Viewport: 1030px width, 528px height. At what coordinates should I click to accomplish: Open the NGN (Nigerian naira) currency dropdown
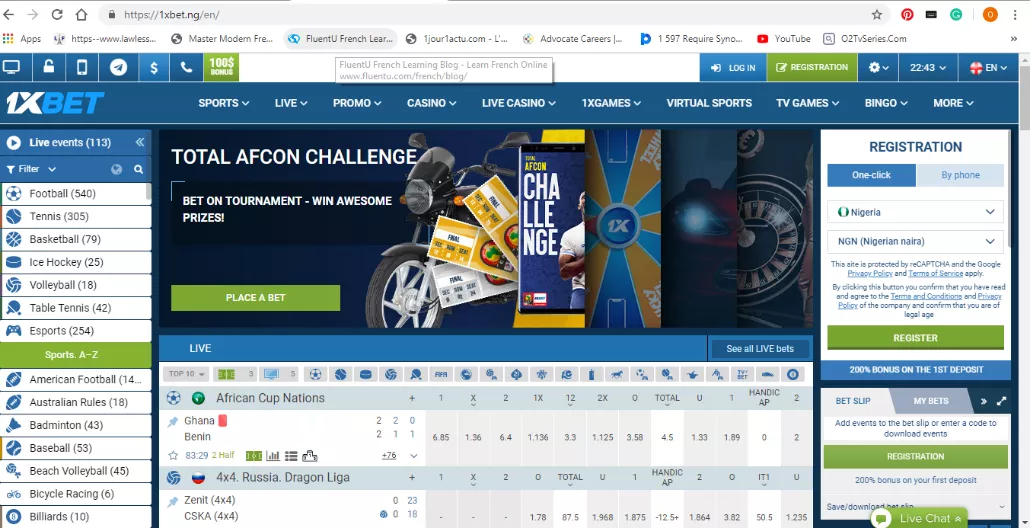tap(915, 241)
